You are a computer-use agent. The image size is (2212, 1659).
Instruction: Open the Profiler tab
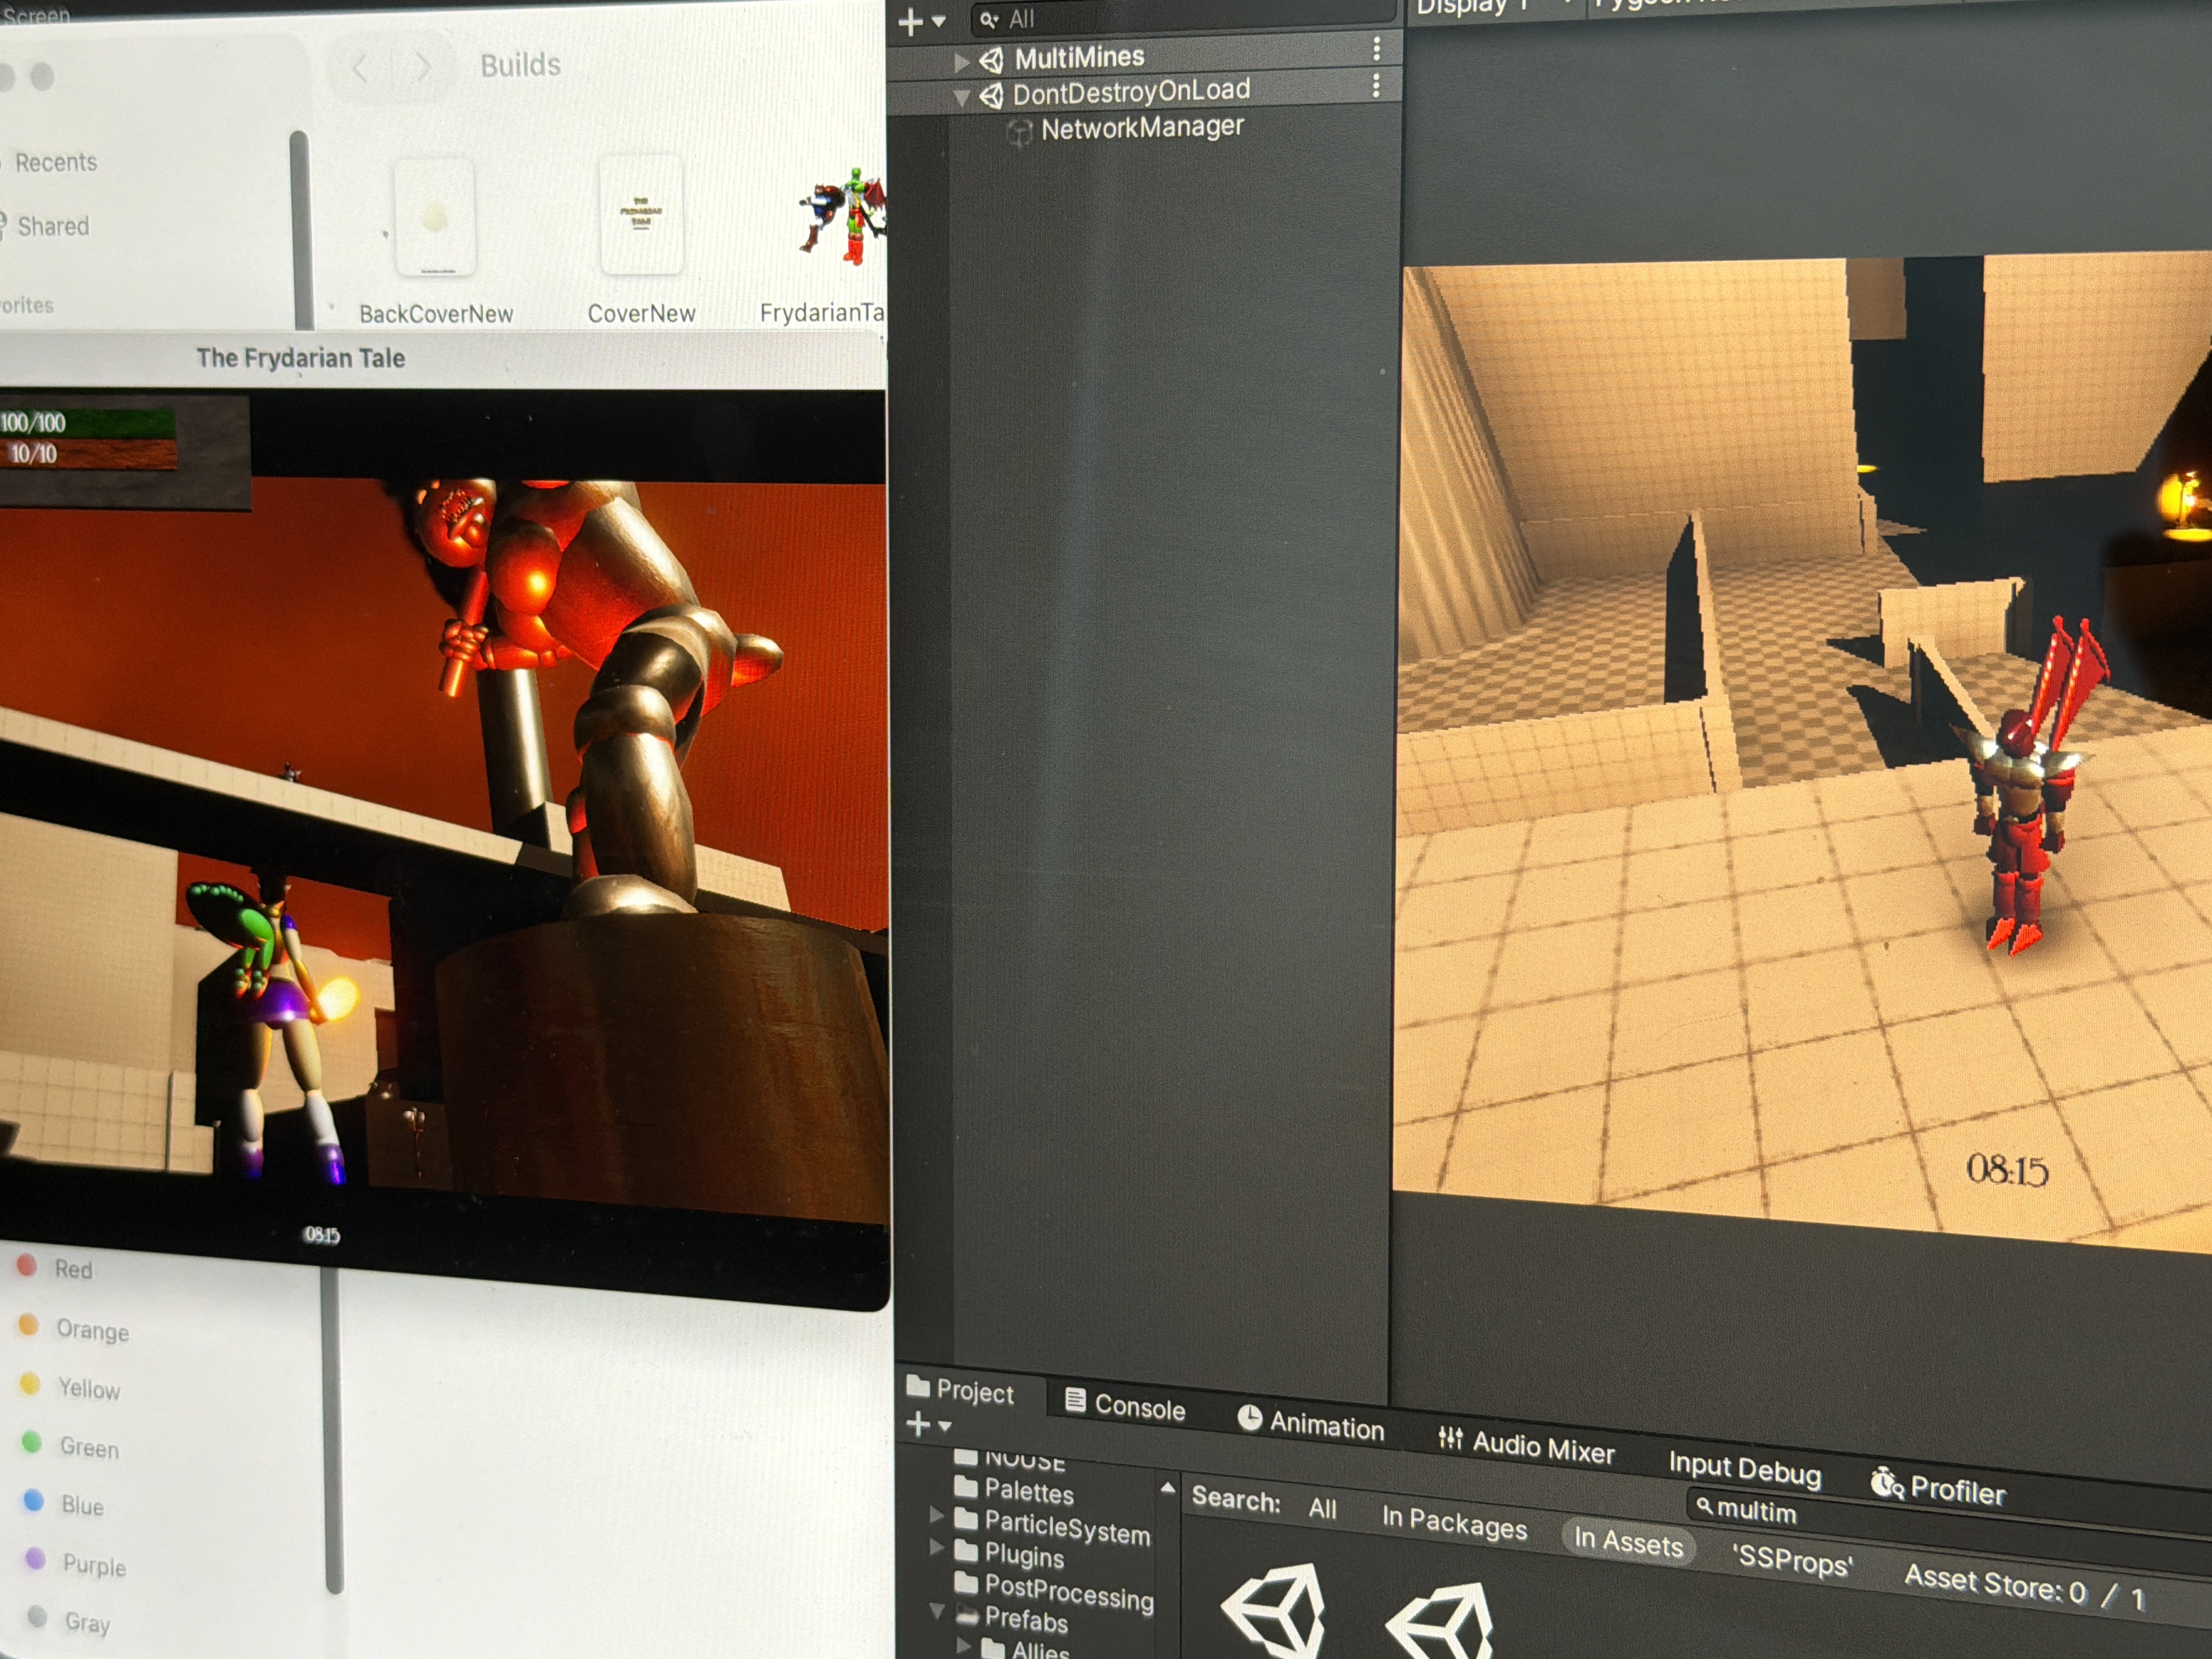pos(1938,1488)
